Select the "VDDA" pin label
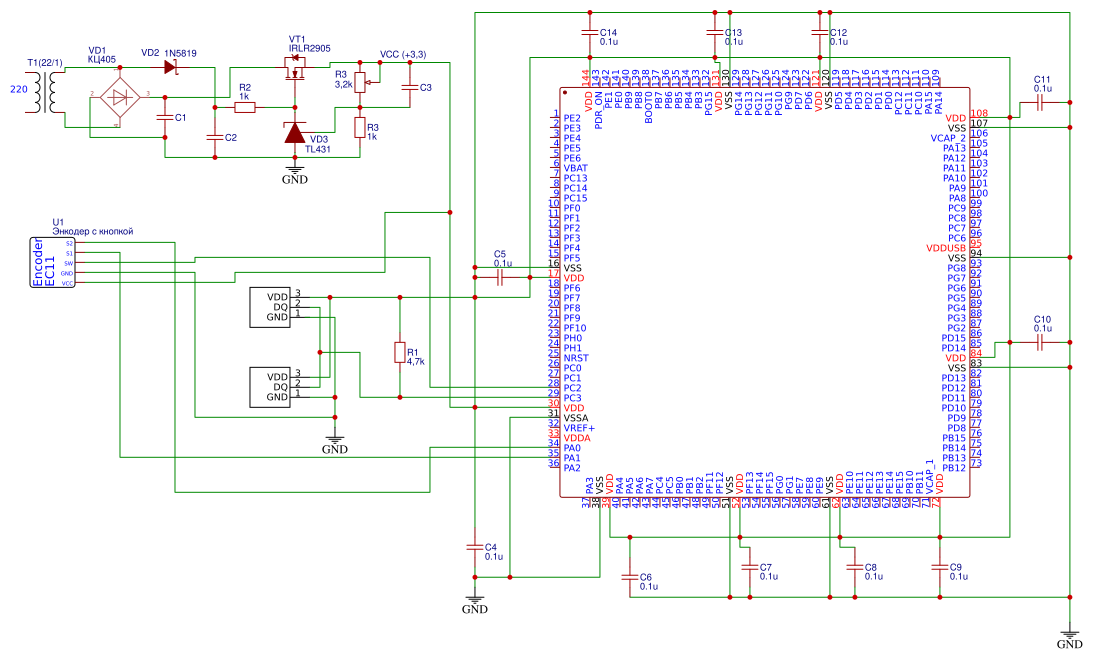Image resolution: width=1094 pixels, height=661 pixels. pyautogui.click(x=577, y=438)
